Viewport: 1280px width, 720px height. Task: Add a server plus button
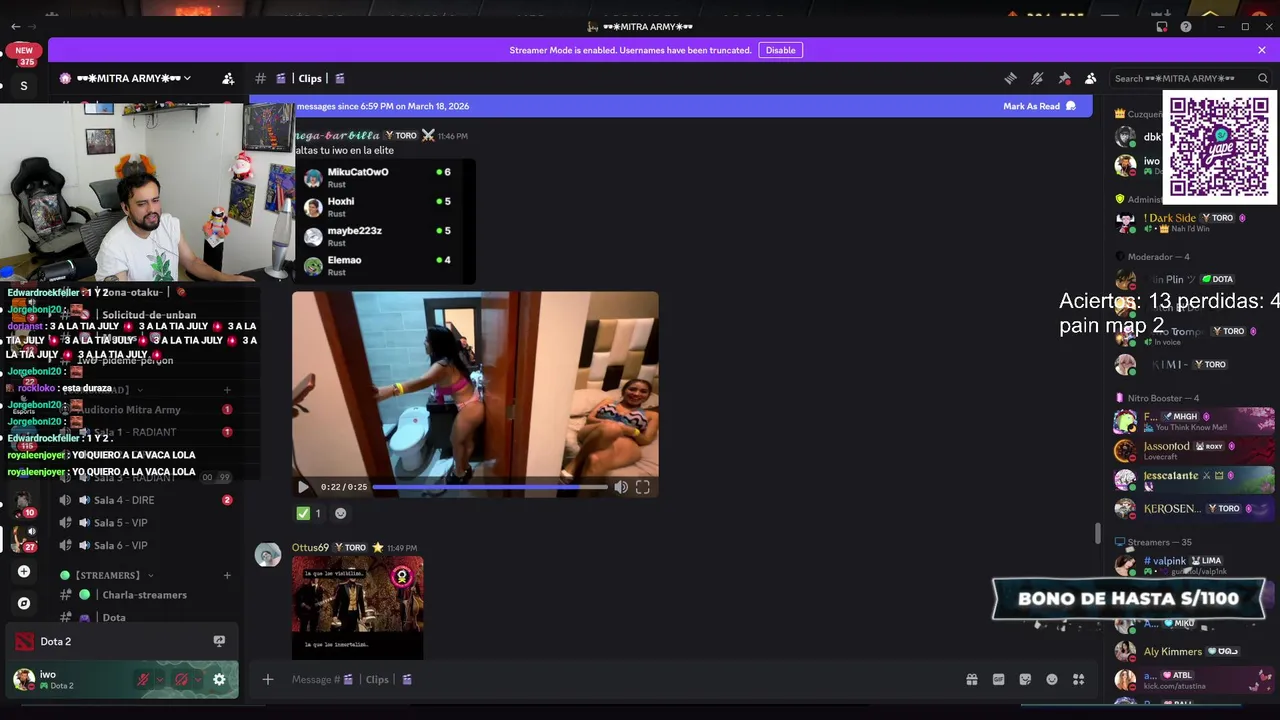pos(24,572)
